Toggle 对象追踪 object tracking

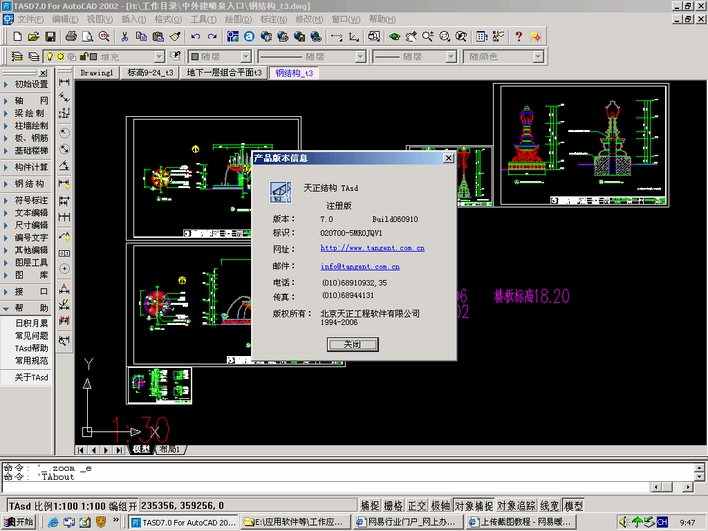click(x=516, y=506)
